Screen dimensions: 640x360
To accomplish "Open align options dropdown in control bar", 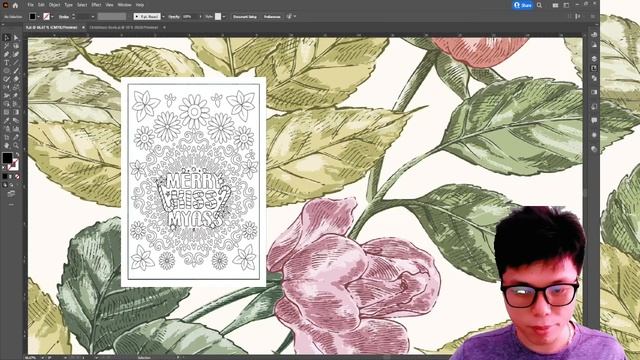I will tap(295, 17).
